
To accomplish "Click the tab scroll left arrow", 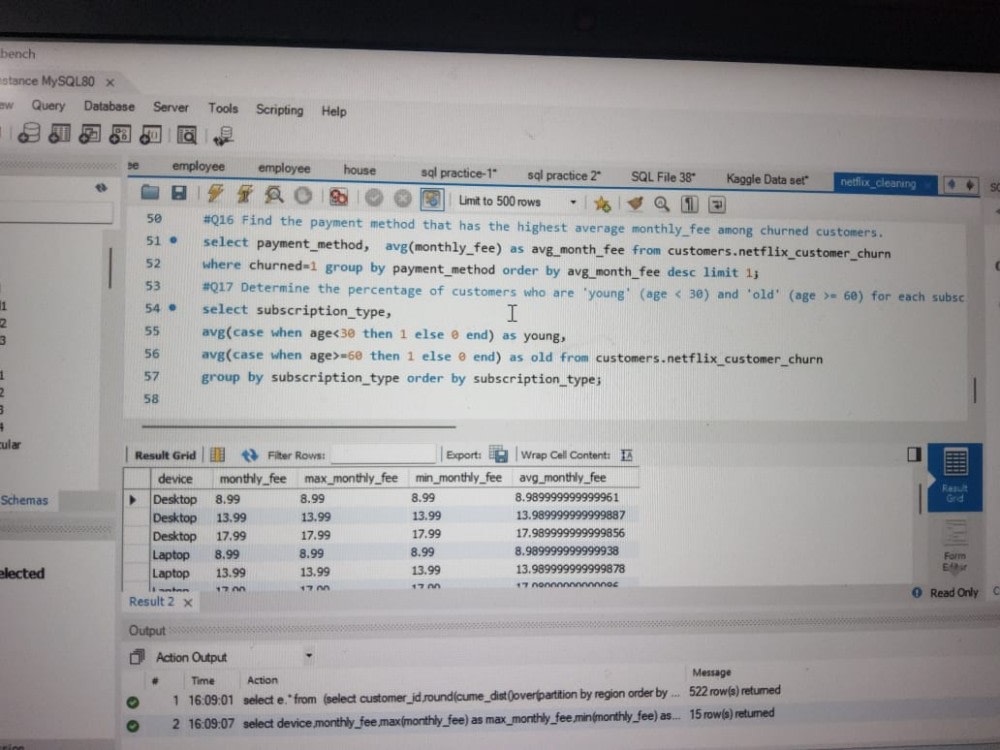I will pyautogui.click(x=952, y=184).
